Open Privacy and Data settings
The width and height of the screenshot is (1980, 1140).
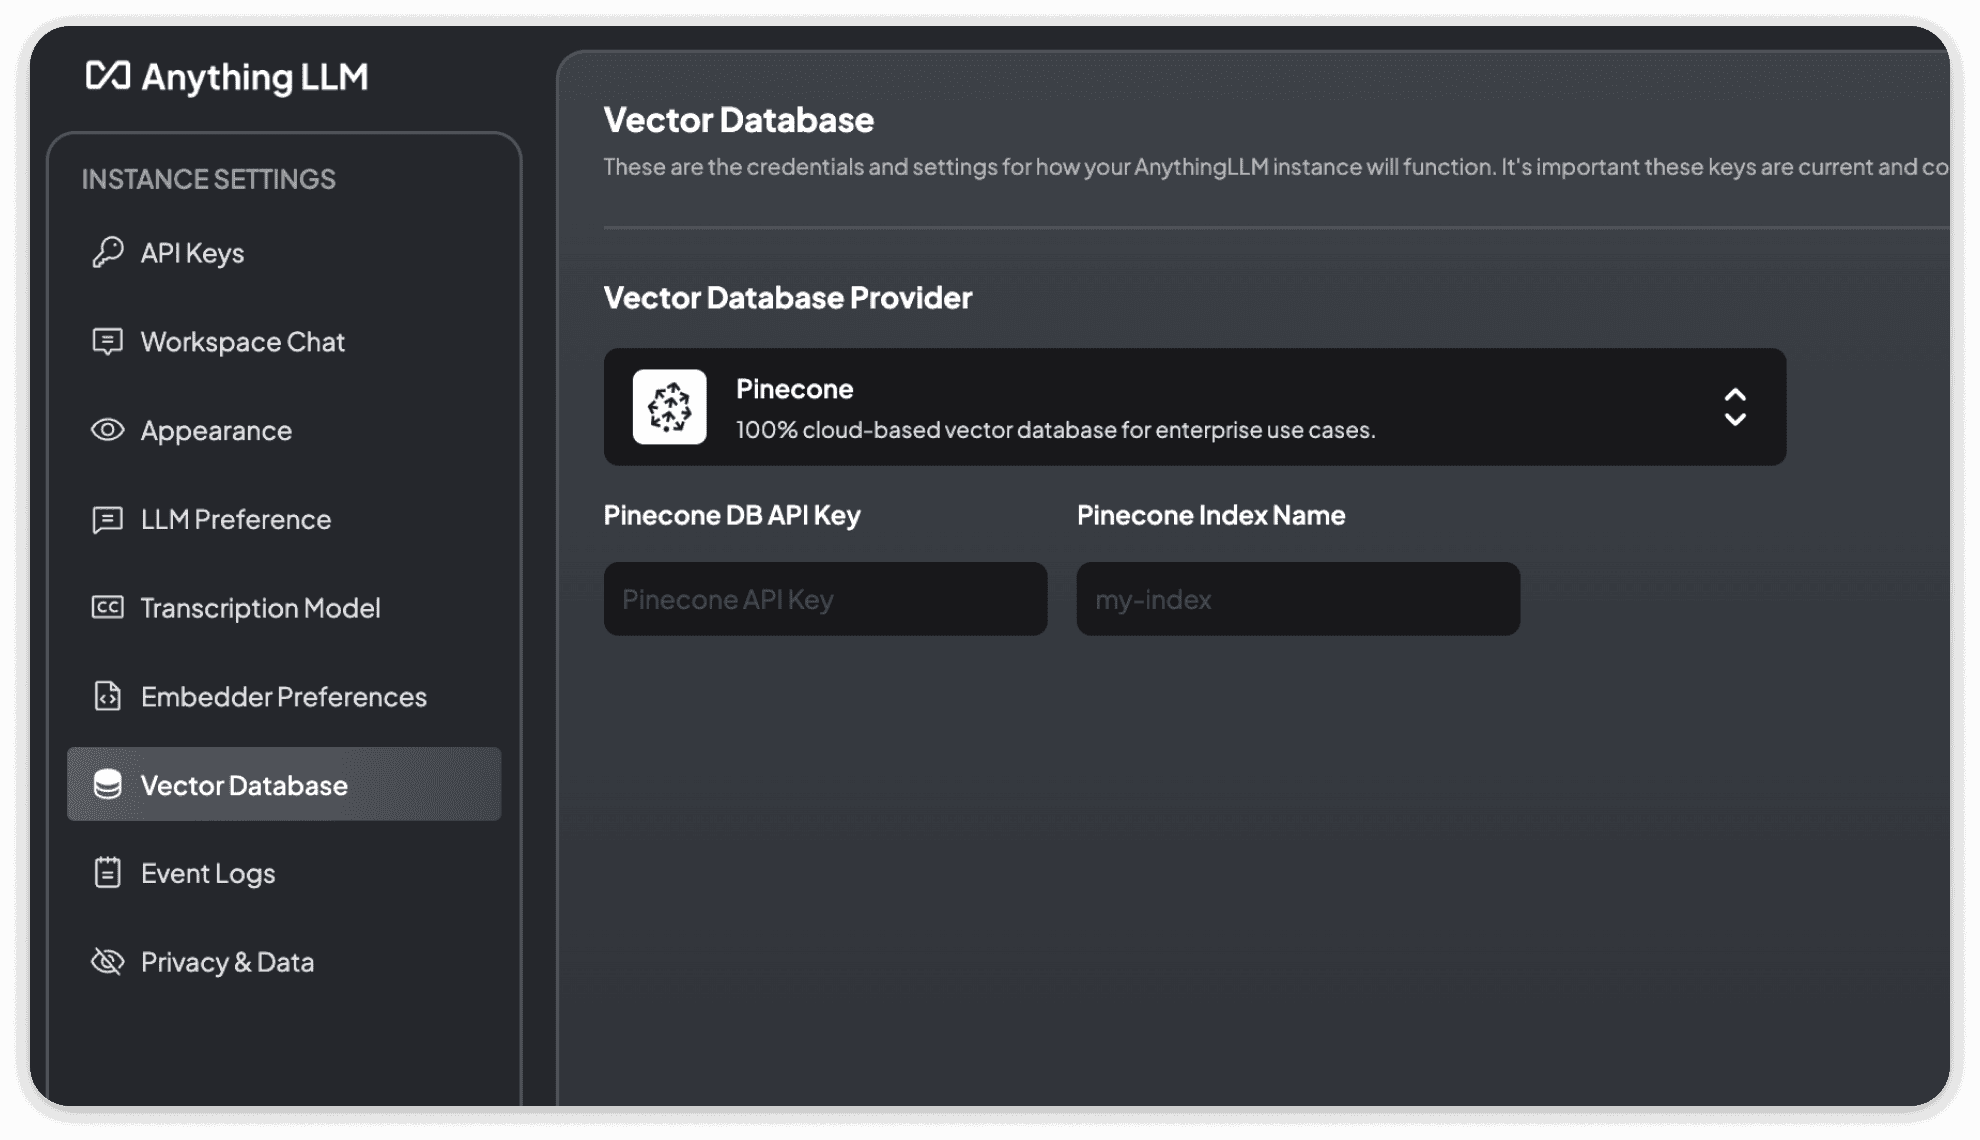tap(227, 960)
